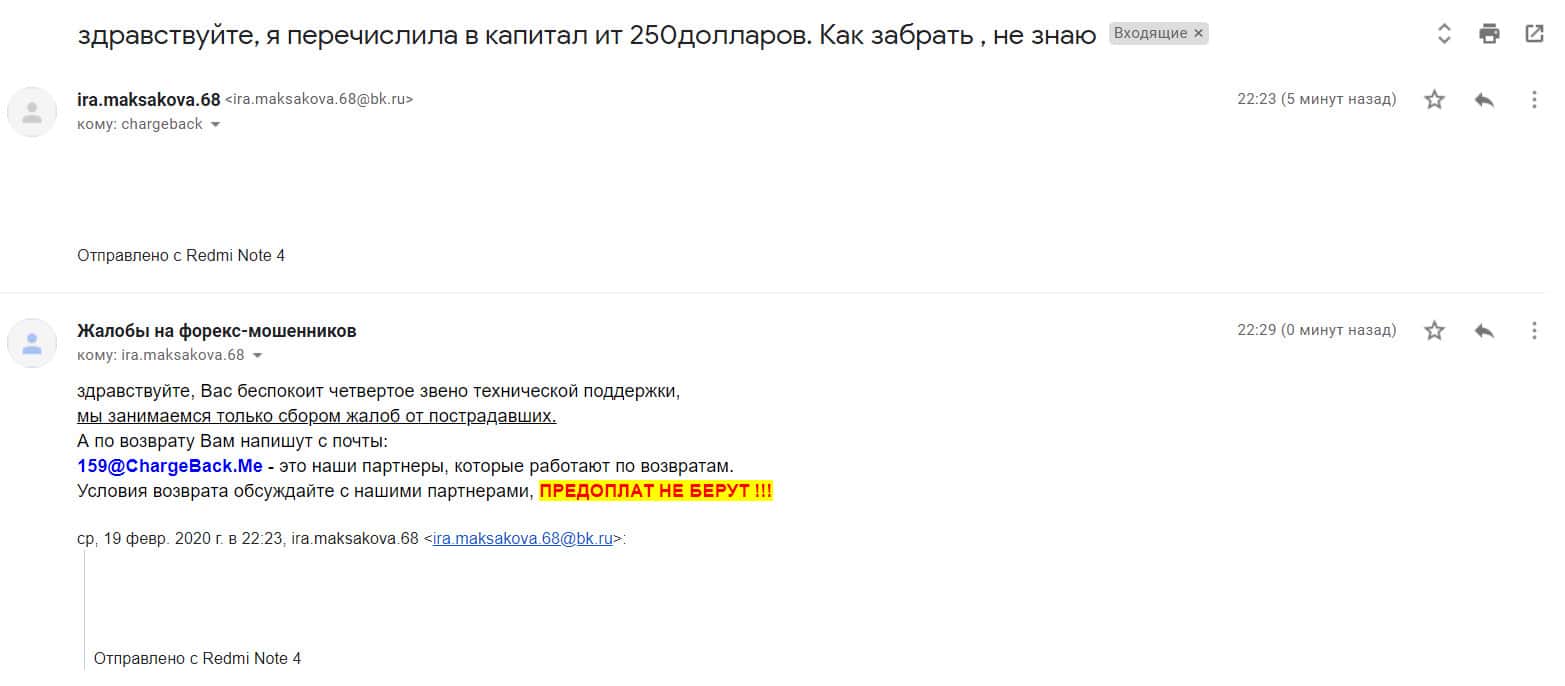The width and height of the screenshot is (1565, 686).
Task: Remove the Входящие label from the conversation
Action: (x=1199, y=34)
